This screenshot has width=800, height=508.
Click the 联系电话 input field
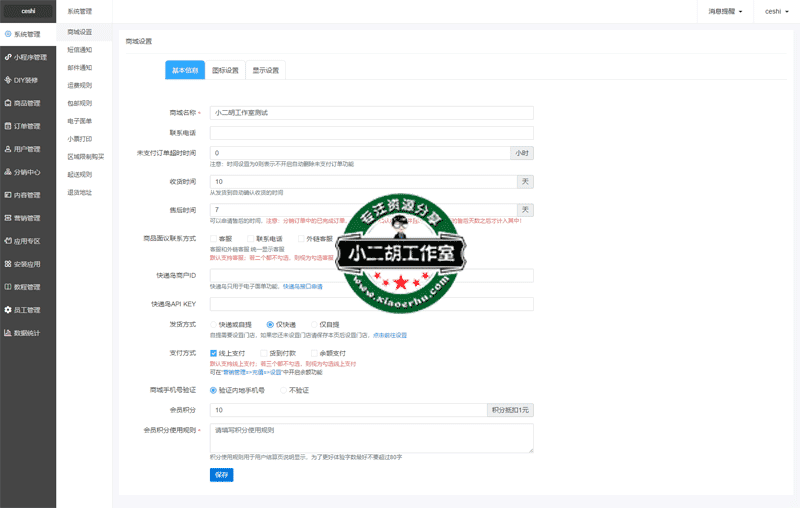pyautogui.click(x=371, y=133)
